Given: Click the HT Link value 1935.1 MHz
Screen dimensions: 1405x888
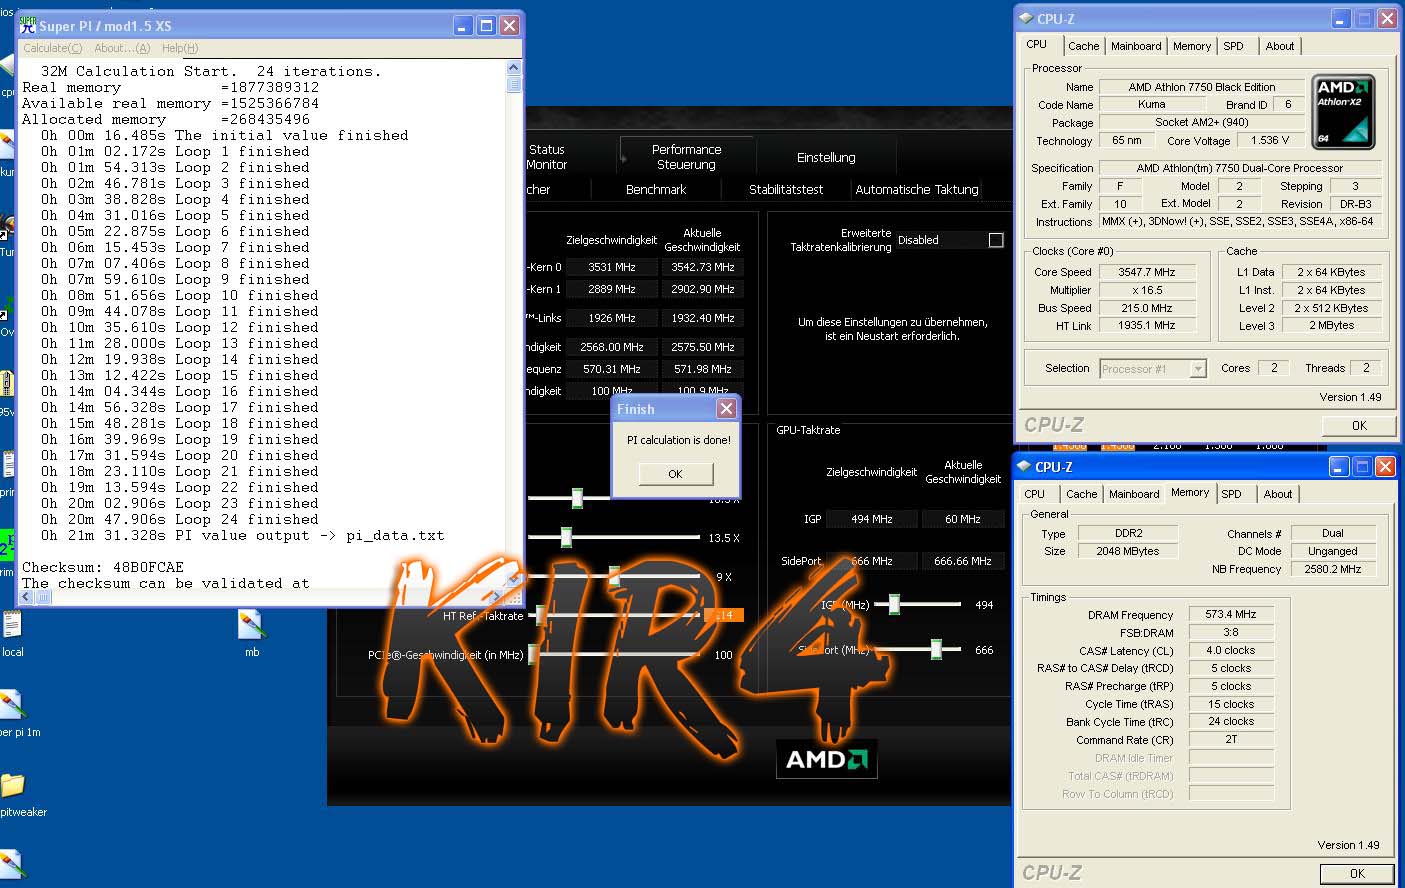Looking at the screenshot, I should [x=1147, y=325].
